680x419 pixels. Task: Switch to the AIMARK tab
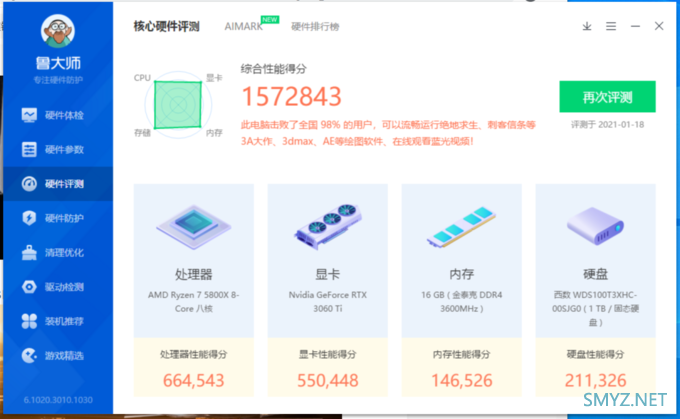[243, 26]
